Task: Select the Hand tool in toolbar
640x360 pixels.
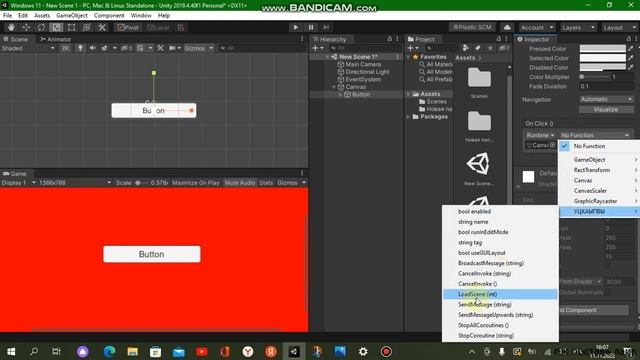Action: (x=11, y=27)
